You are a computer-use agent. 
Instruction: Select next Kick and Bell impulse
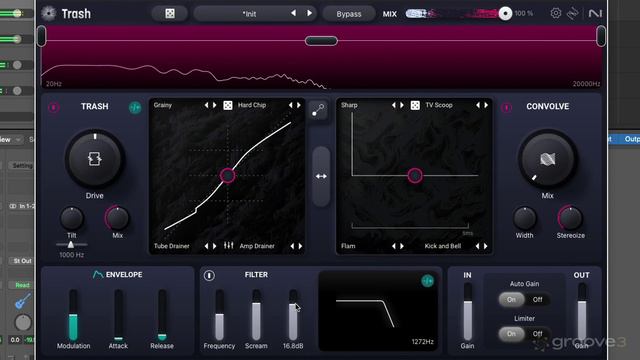point(486,246)
